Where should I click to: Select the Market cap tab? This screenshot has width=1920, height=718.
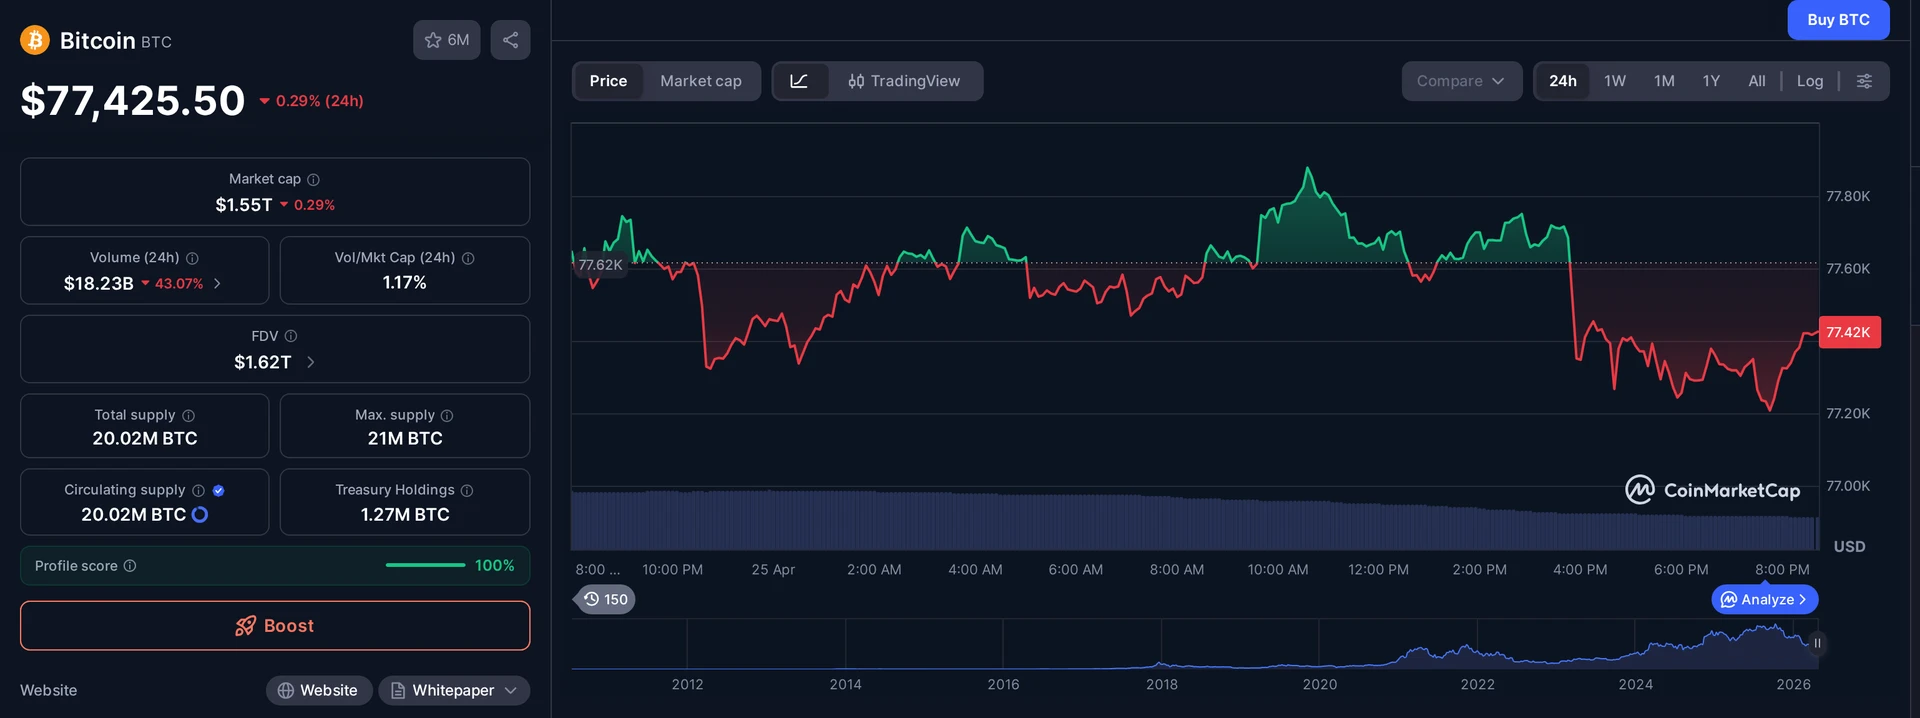click(x=701, y=81)
